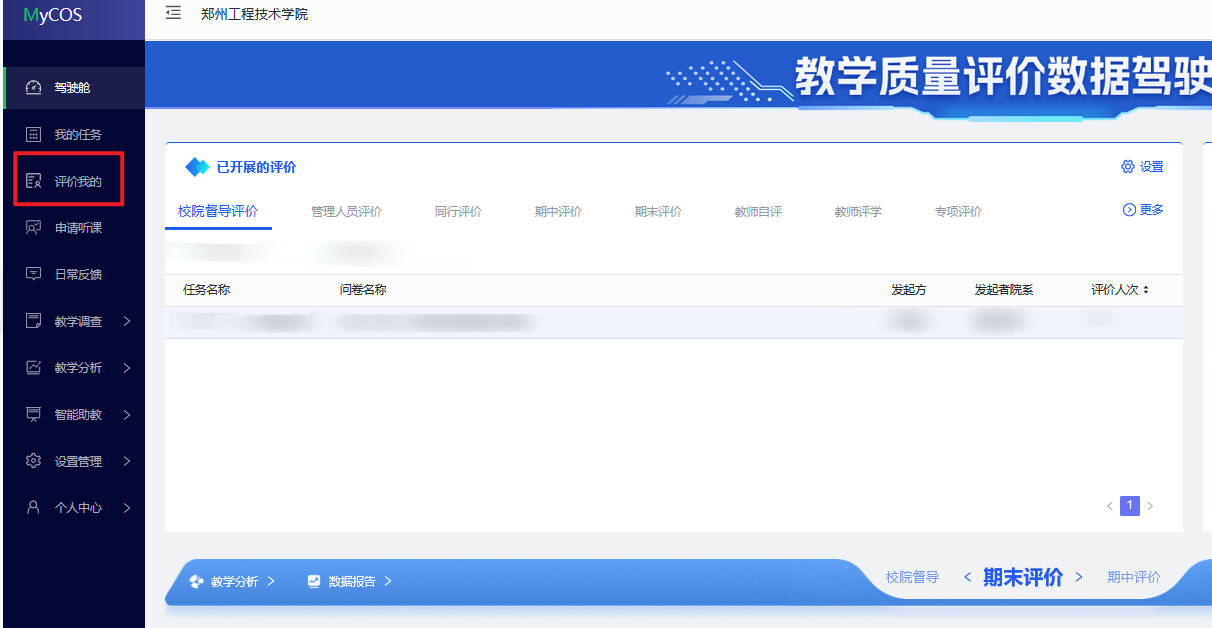Click the blue diamond icon beside 已开展的评价
Image resolution: width=1212 pixels, height=628 pixels.
click(197, 167)
